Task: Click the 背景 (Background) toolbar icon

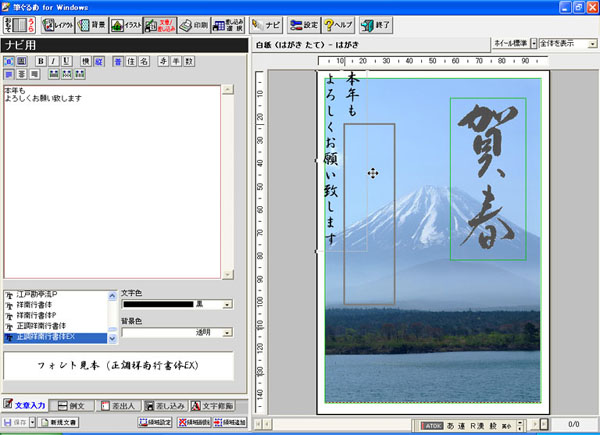Action: point(89,25)
